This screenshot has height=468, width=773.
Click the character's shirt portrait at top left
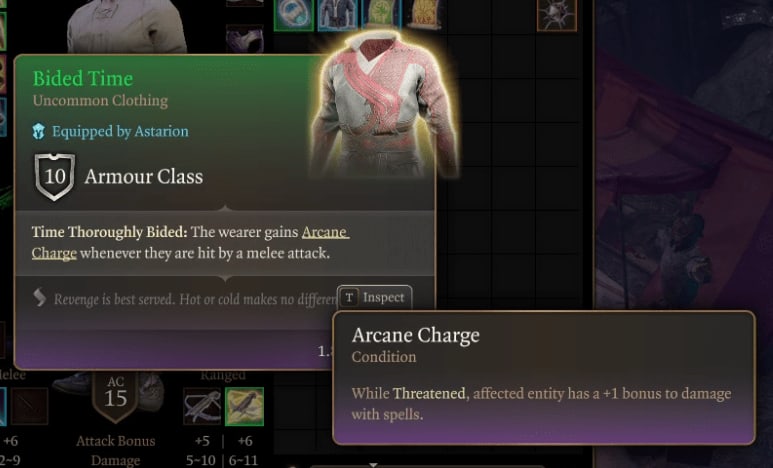click(127, 26)
